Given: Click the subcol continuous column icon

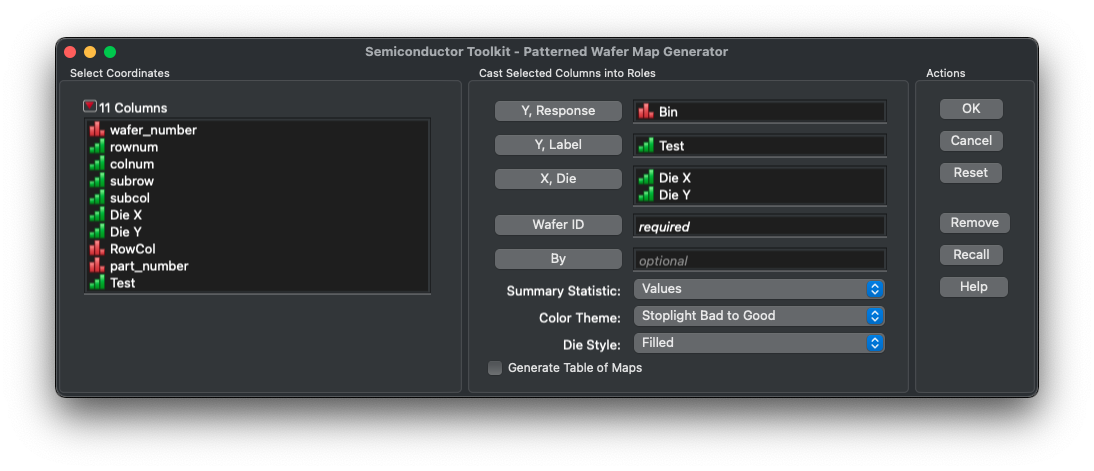Looking at the screenshot, I should click(97, 198).
